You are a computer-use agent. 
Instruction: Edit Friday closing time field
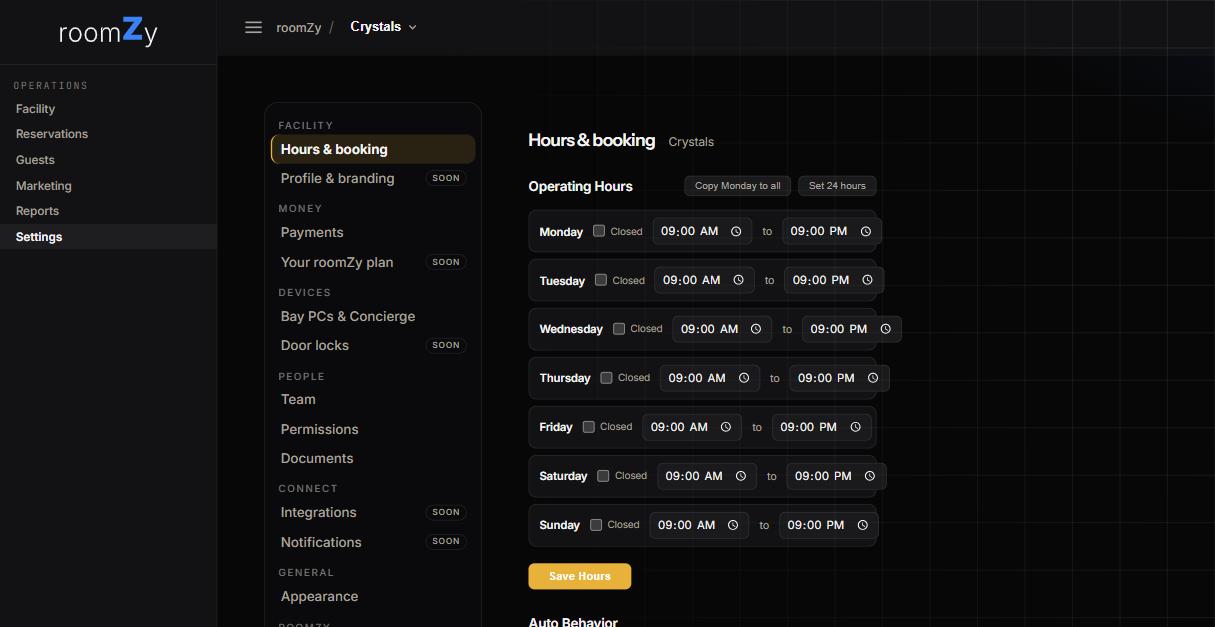click(822, 427)
